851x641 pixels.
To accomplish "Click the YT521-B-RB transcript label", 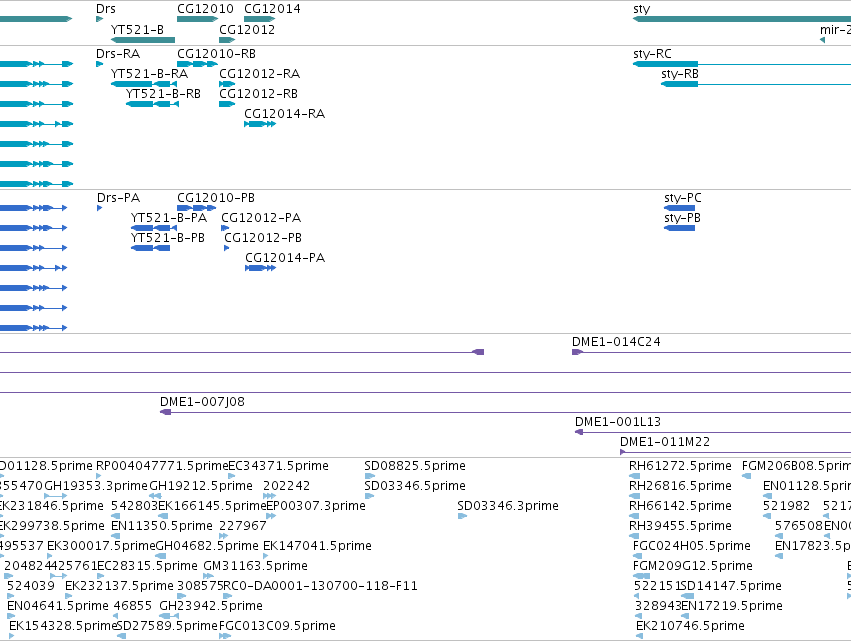I will coord(163,94).
